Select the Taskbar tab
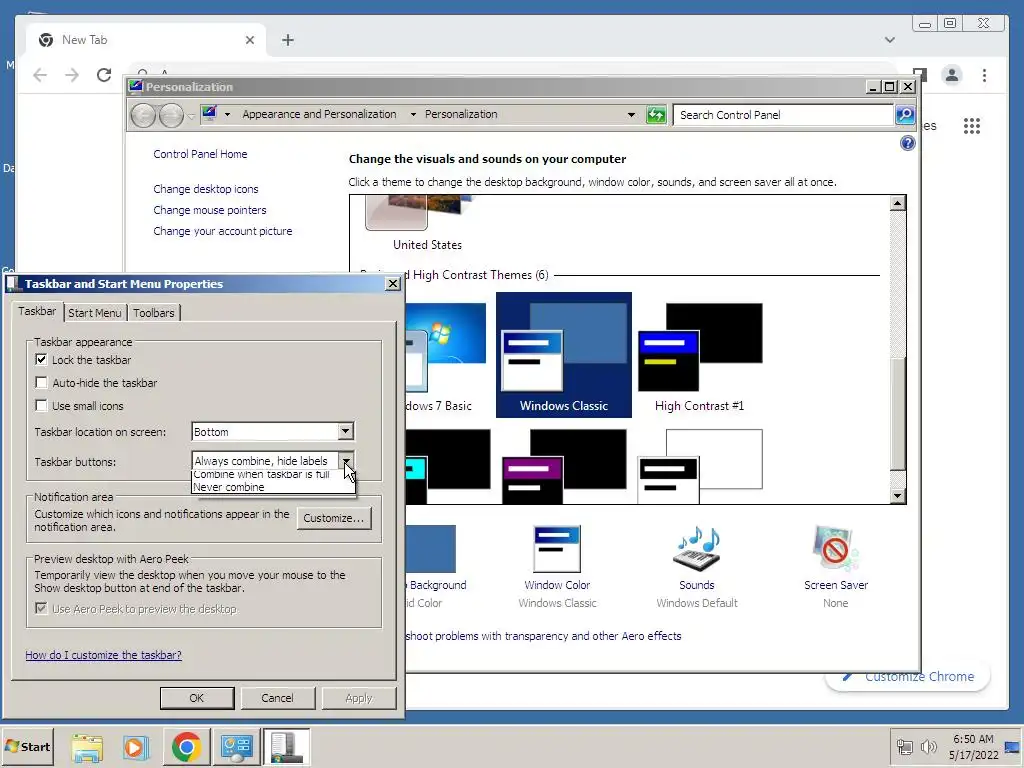Image resolution: width=1024 pixels, height=768 pixels. point(37,312)
